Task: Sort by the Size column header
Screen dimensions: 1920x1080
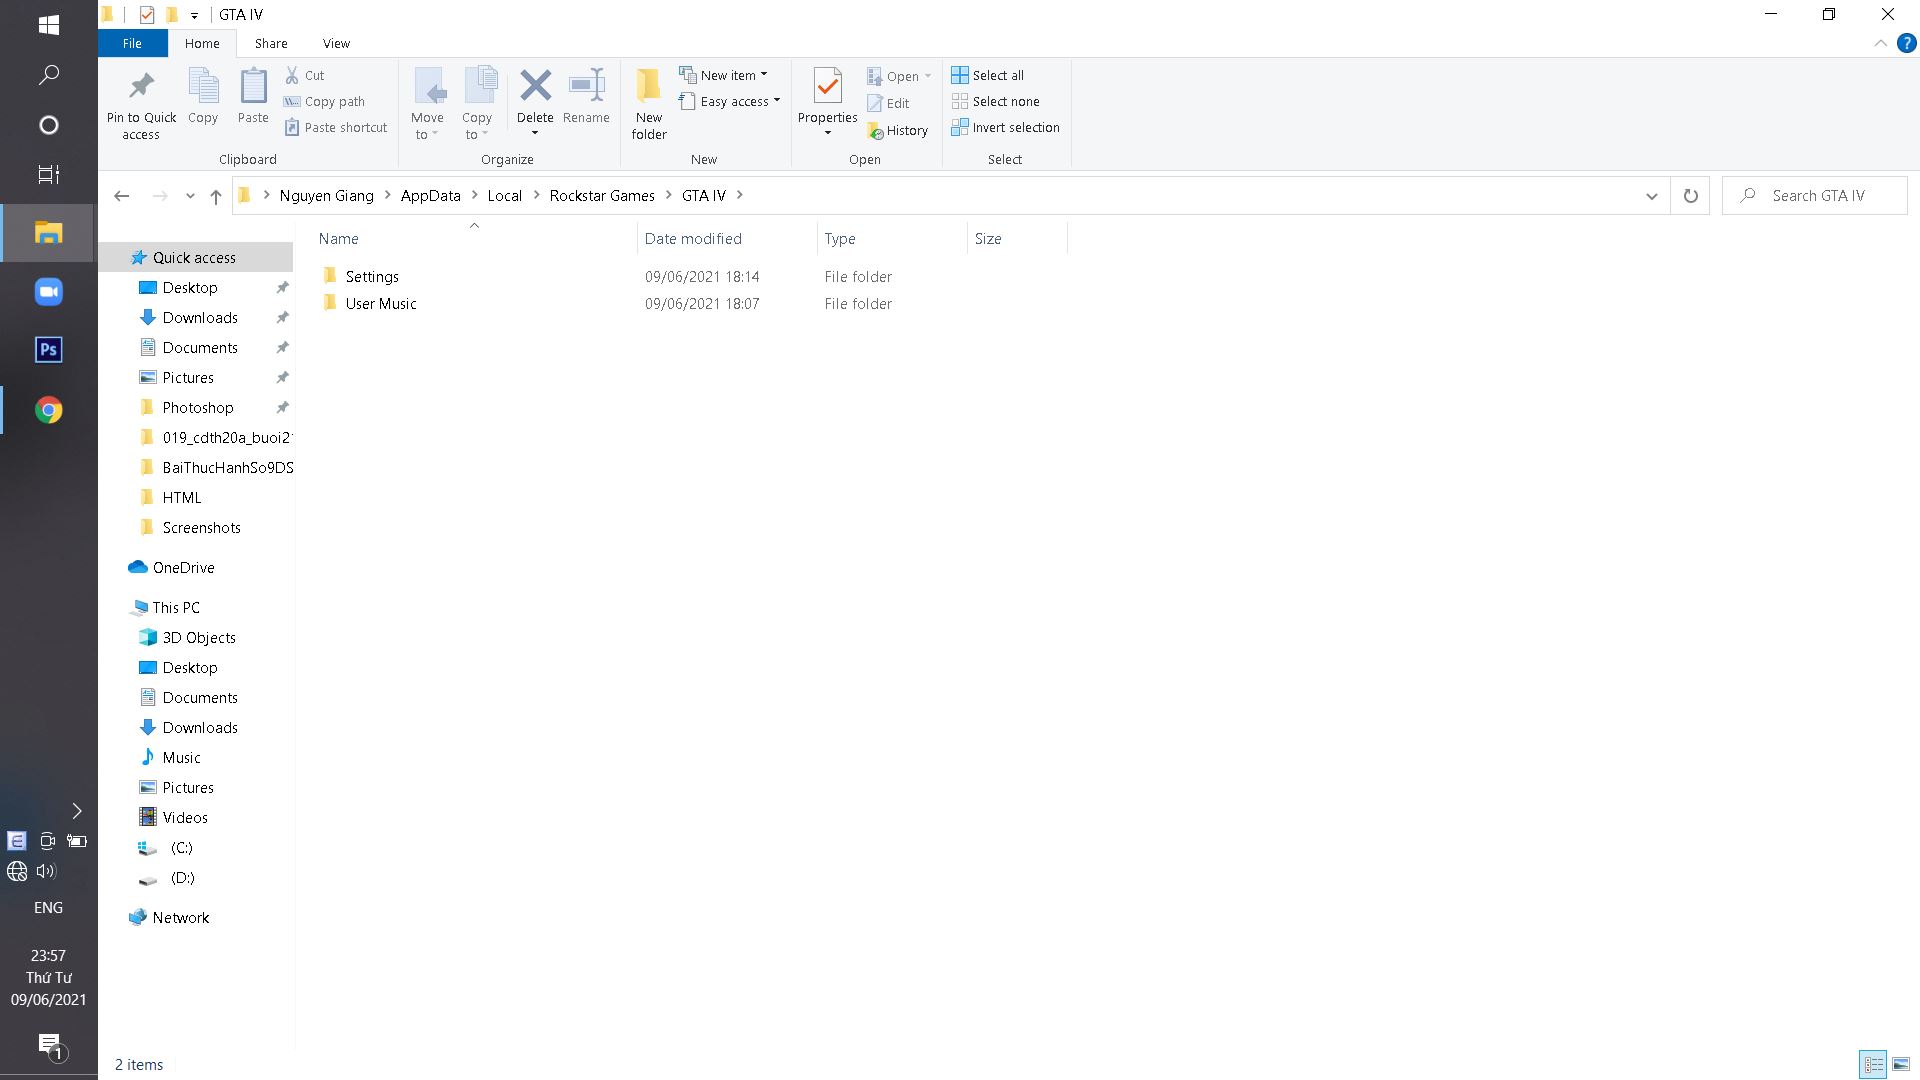Action: (x=1017, y=238)
